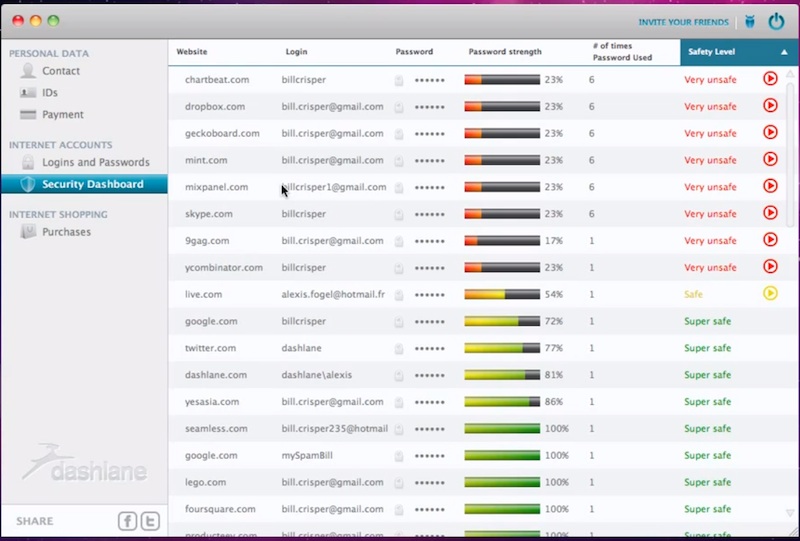Click twitter.com website cell
Viewport: 800px width, 541px height.
point(210,348)
